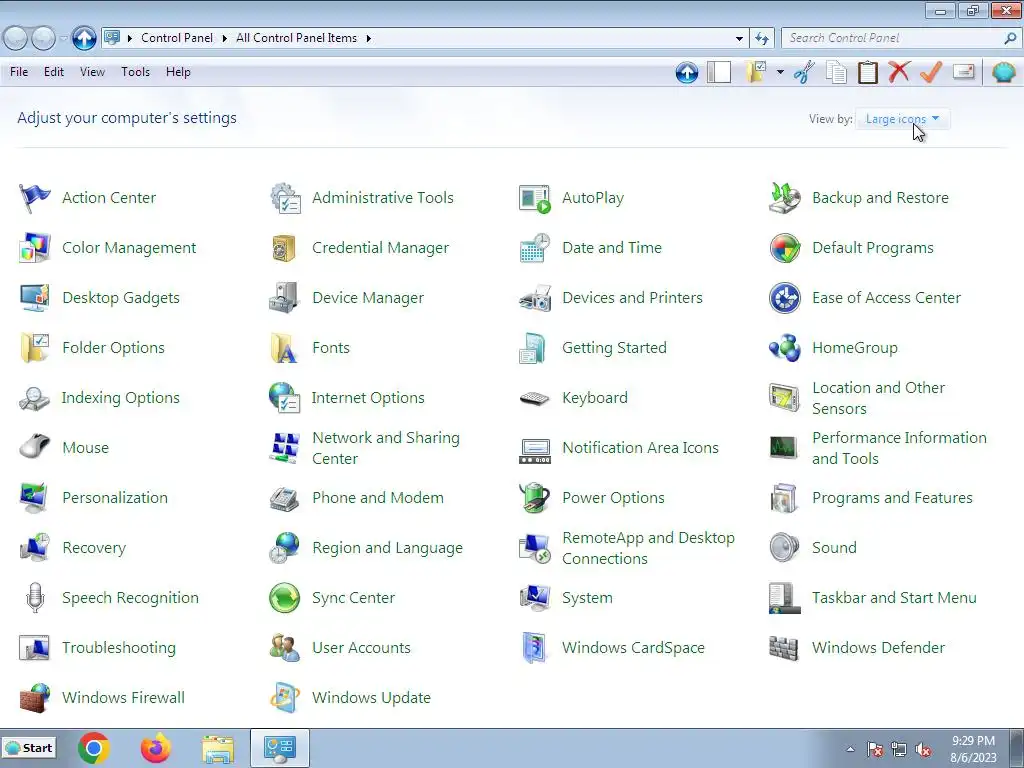Viewport: 1024px width, 768px height.
Task: Expand the folder views toolbar dropdown arrow
Action: click(x=780, y=72)
